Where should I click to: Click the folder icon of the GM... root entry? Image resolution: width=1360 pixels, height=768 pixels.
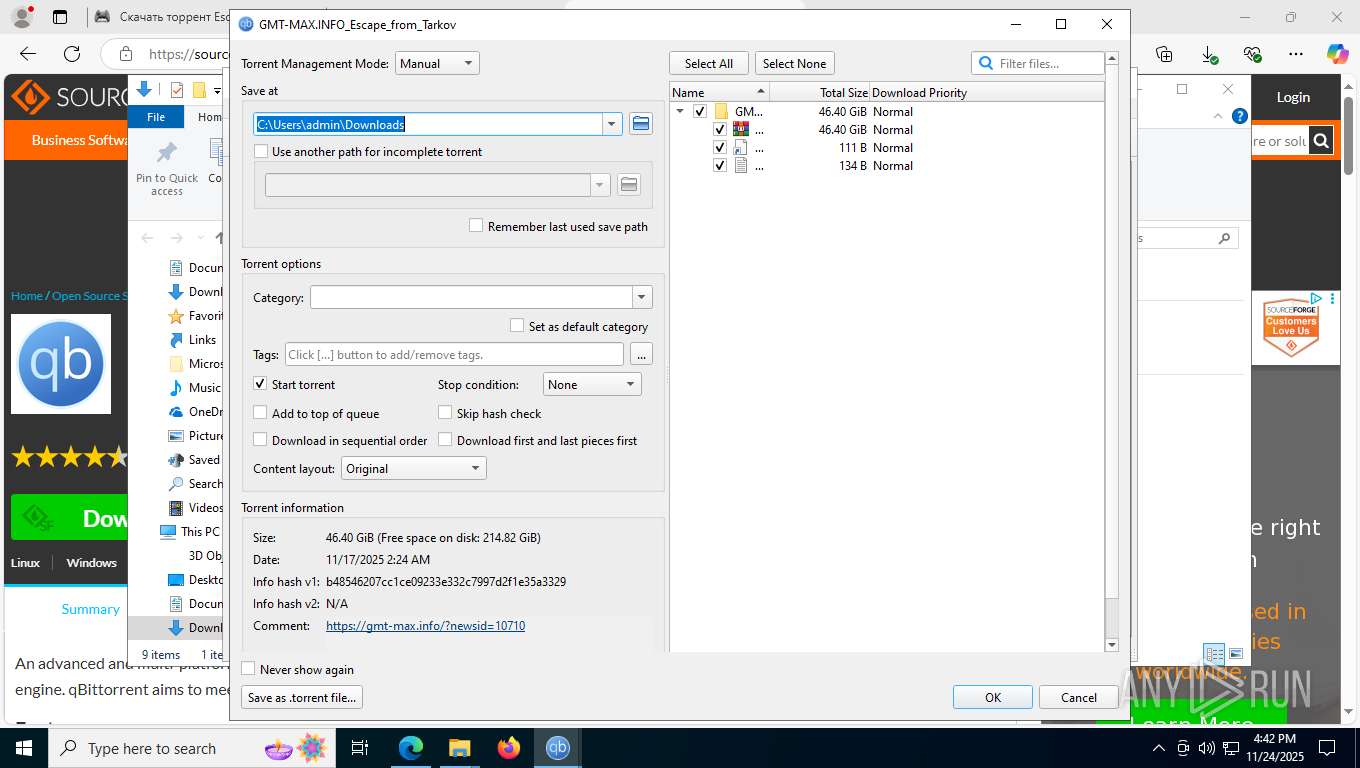(x=721, y=112)
